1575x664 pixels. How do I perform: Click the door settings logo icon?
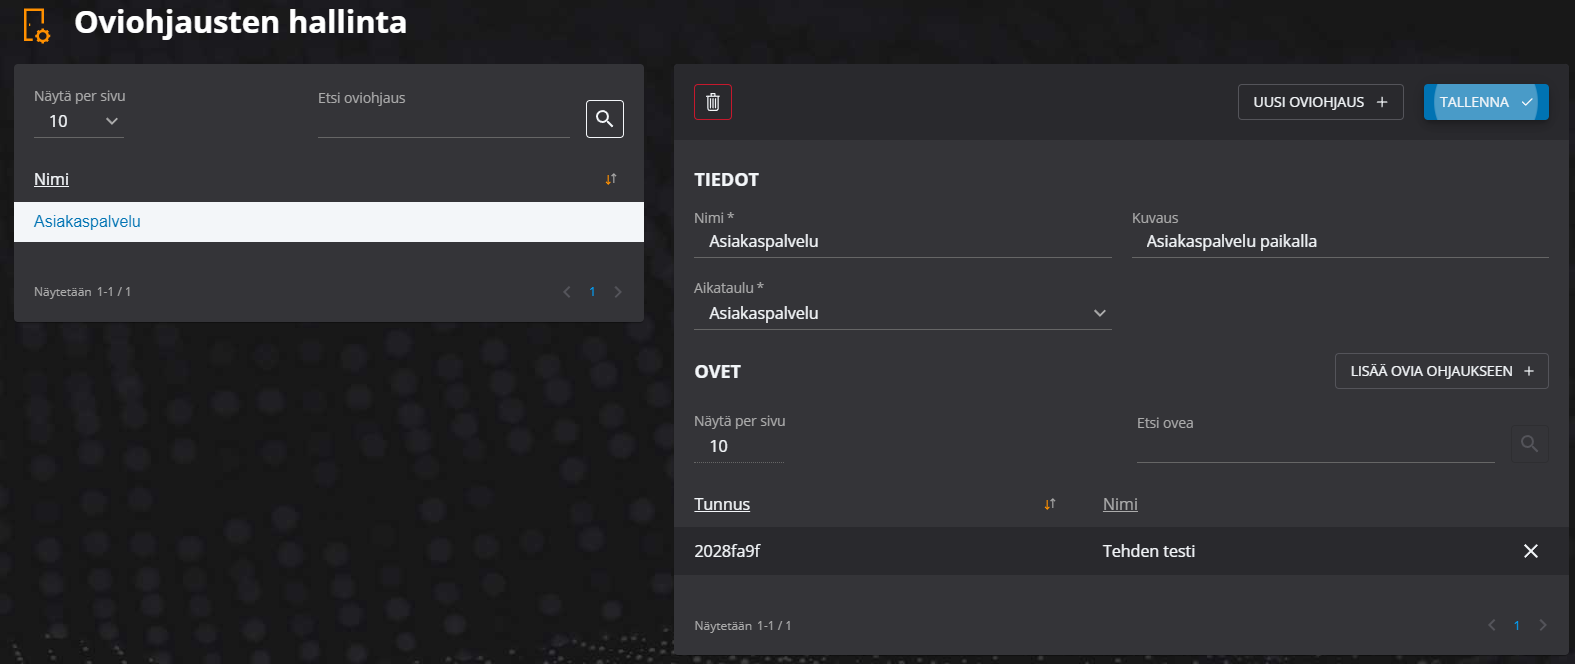(x=36, y=25)
